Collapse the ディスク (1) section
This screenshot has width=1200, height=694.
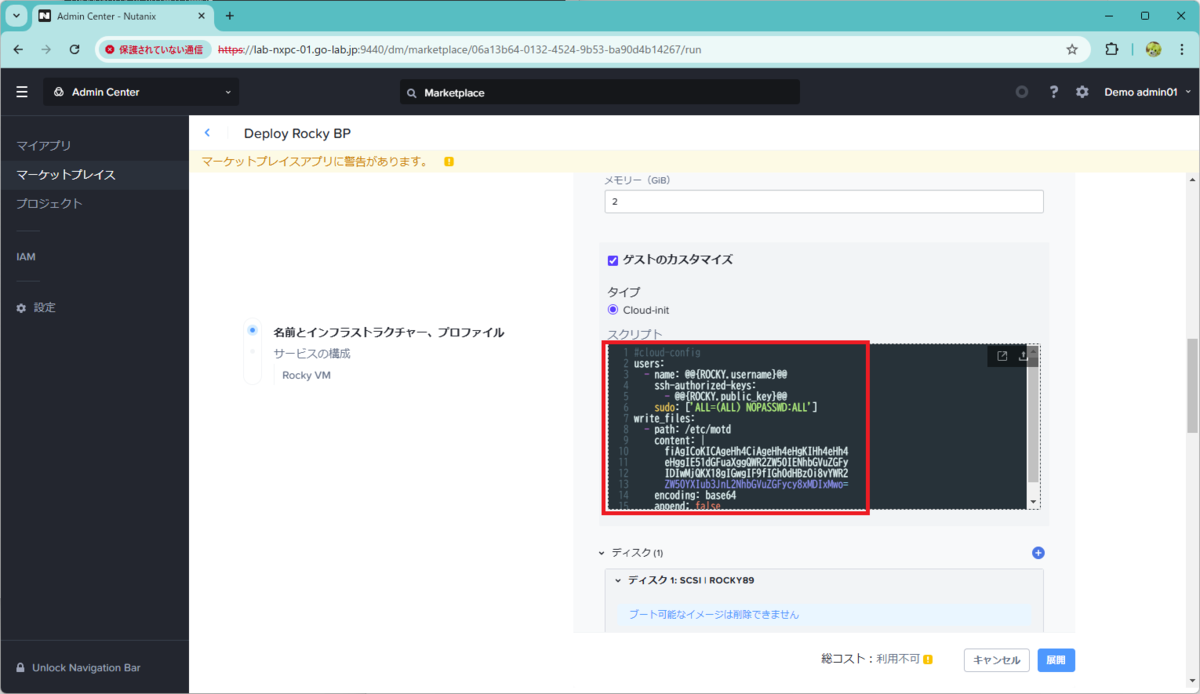click(602, 553)
